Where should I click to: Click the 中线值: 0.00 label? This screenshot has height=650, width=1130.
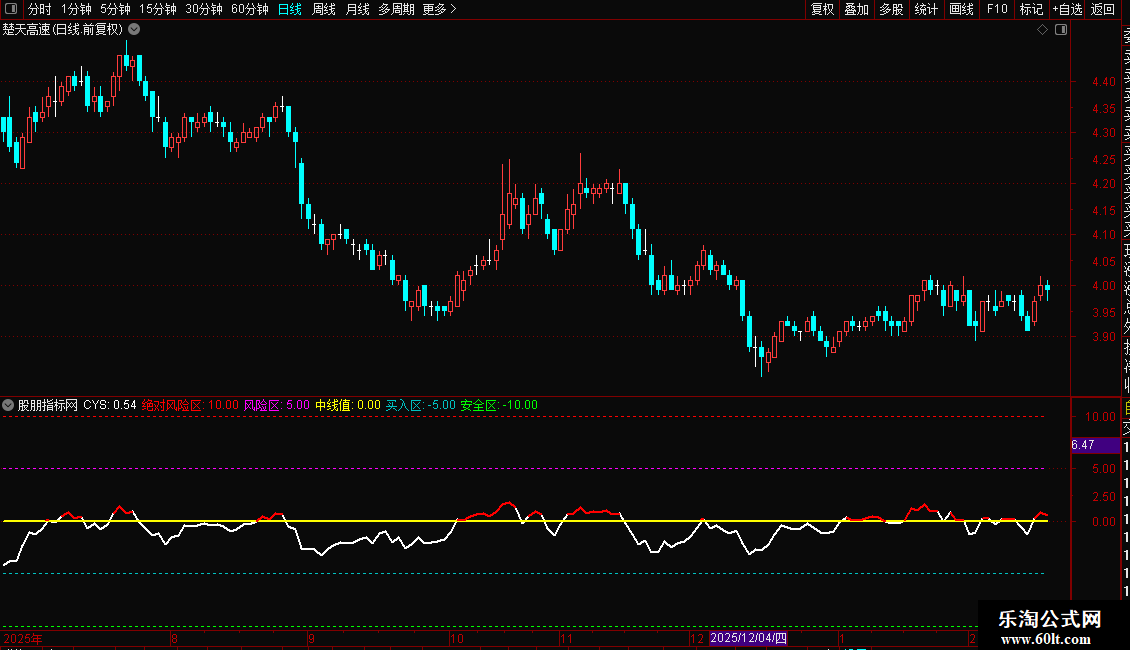(348, 405)
